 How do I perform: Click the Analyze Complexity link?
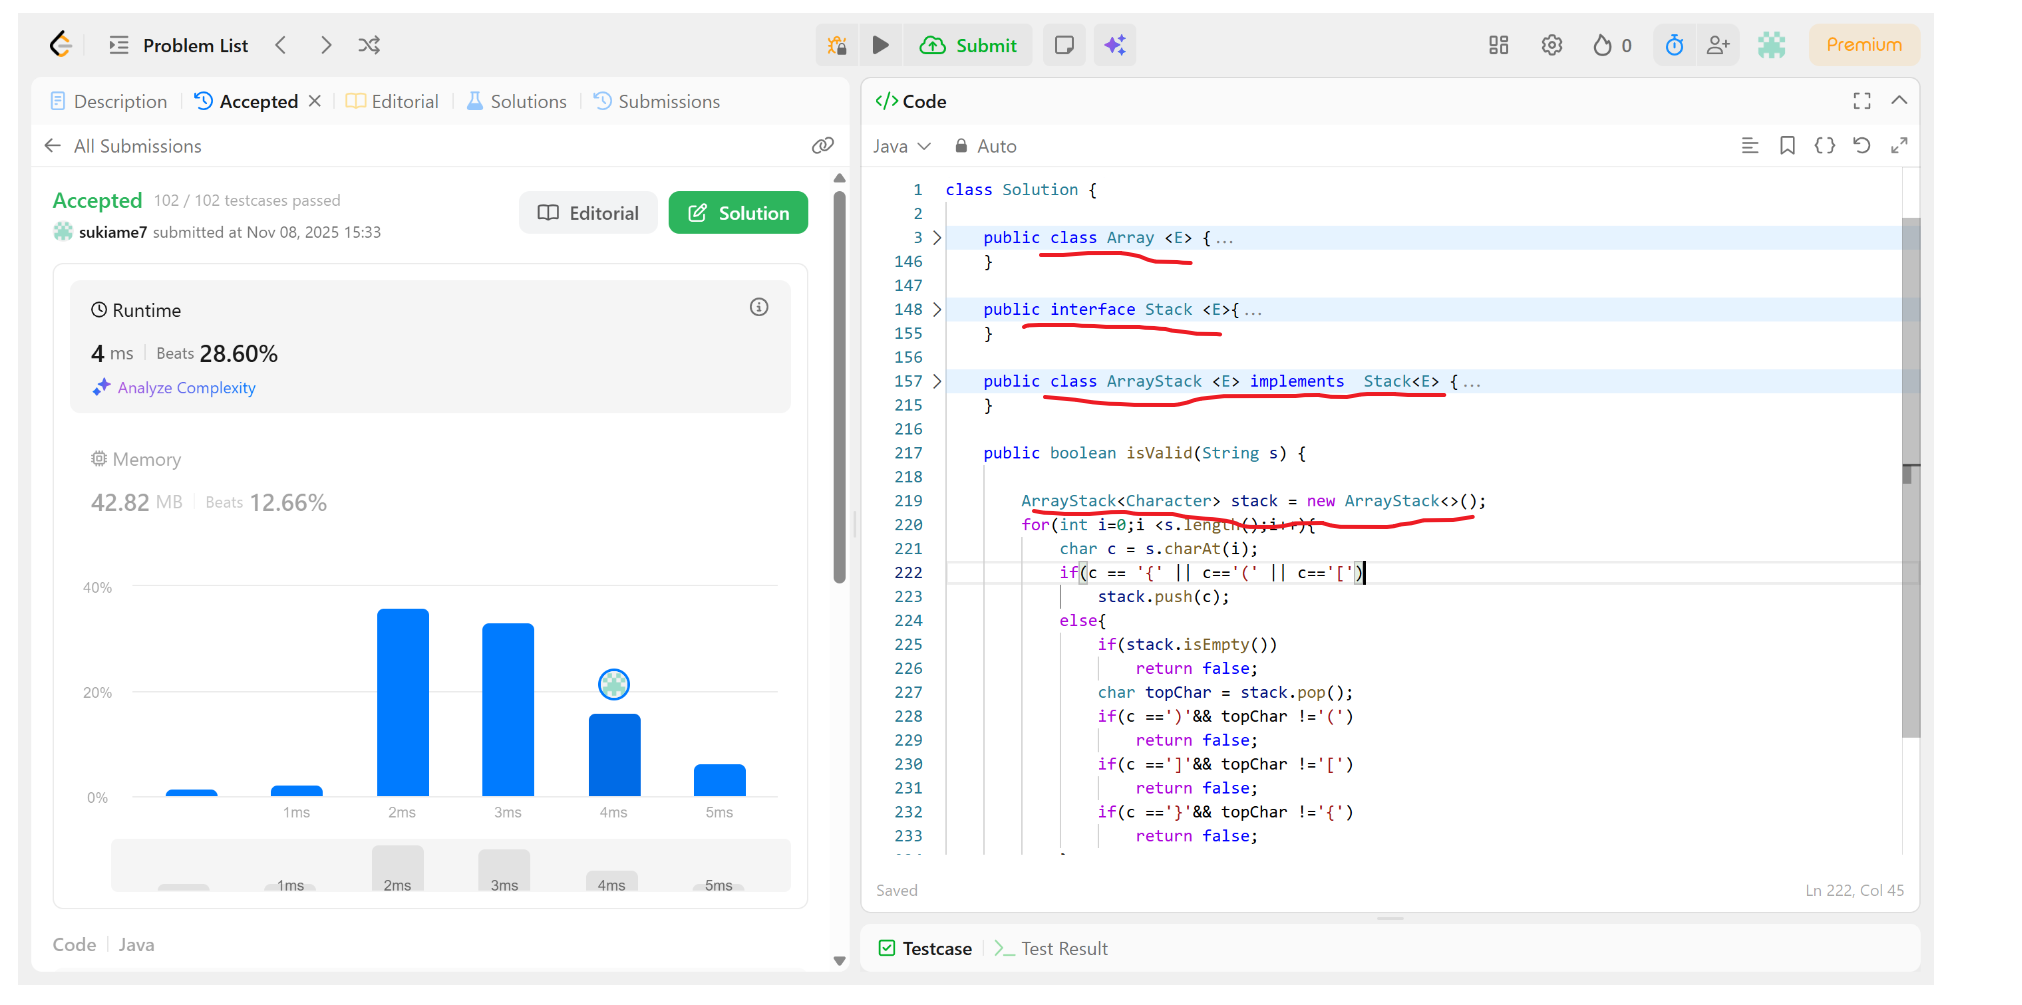(186, 388)
